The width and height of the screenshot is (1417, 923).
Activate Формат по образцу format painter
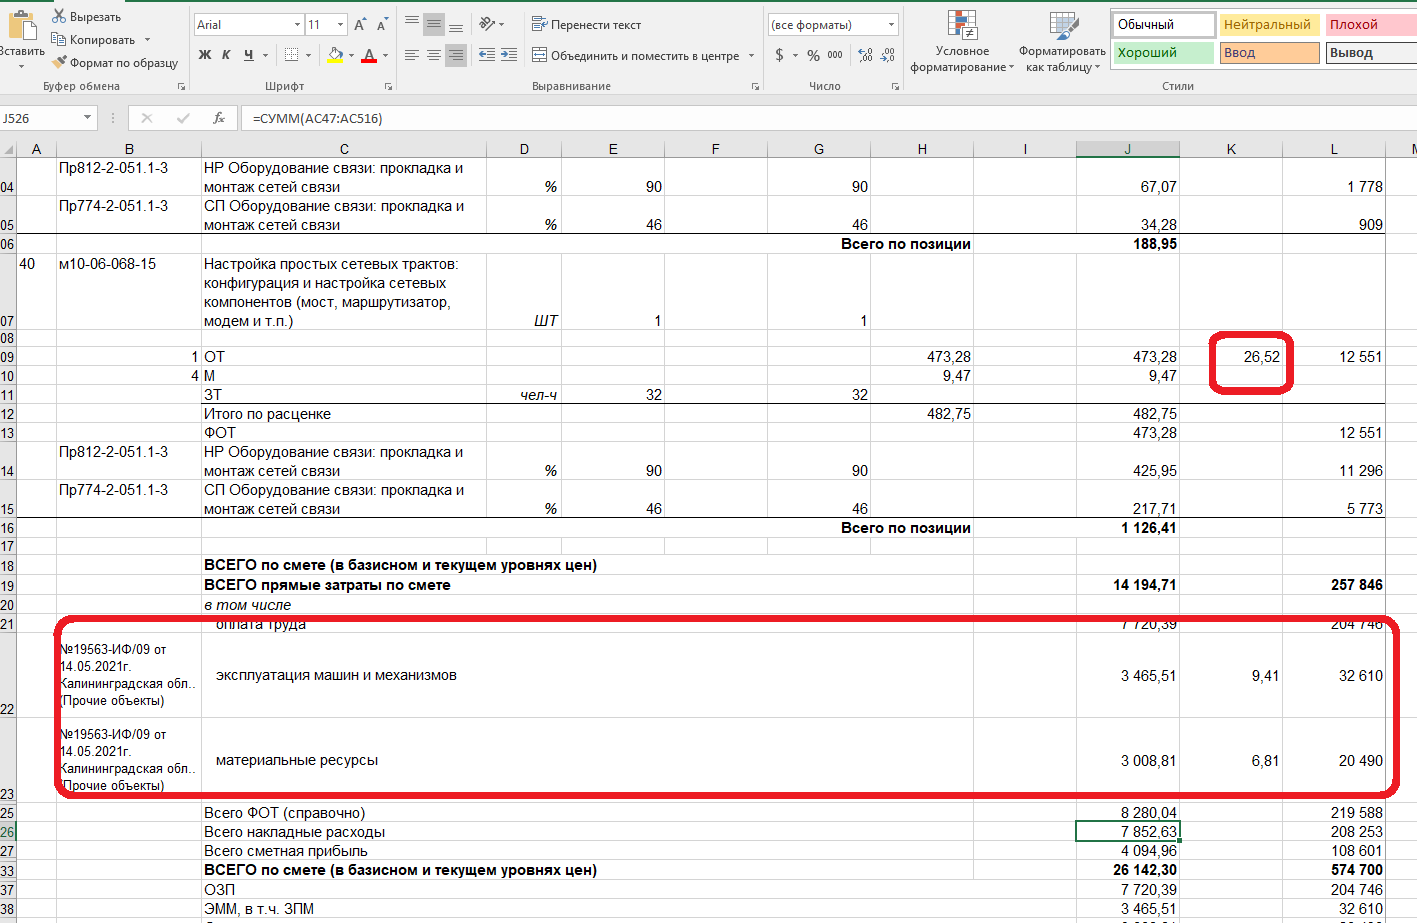pyautogui.click(x=116, y=62)
